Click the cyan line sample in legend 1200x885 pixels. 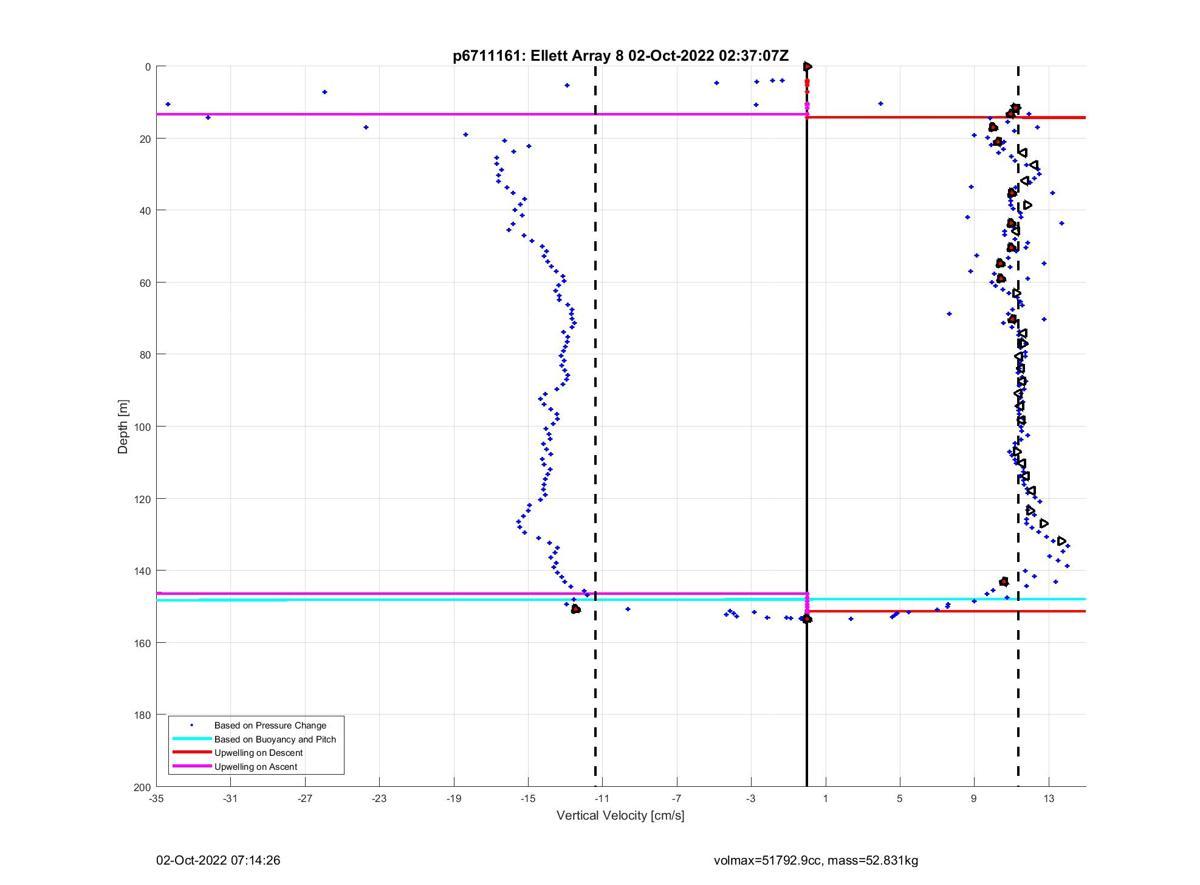pos(192,739)
